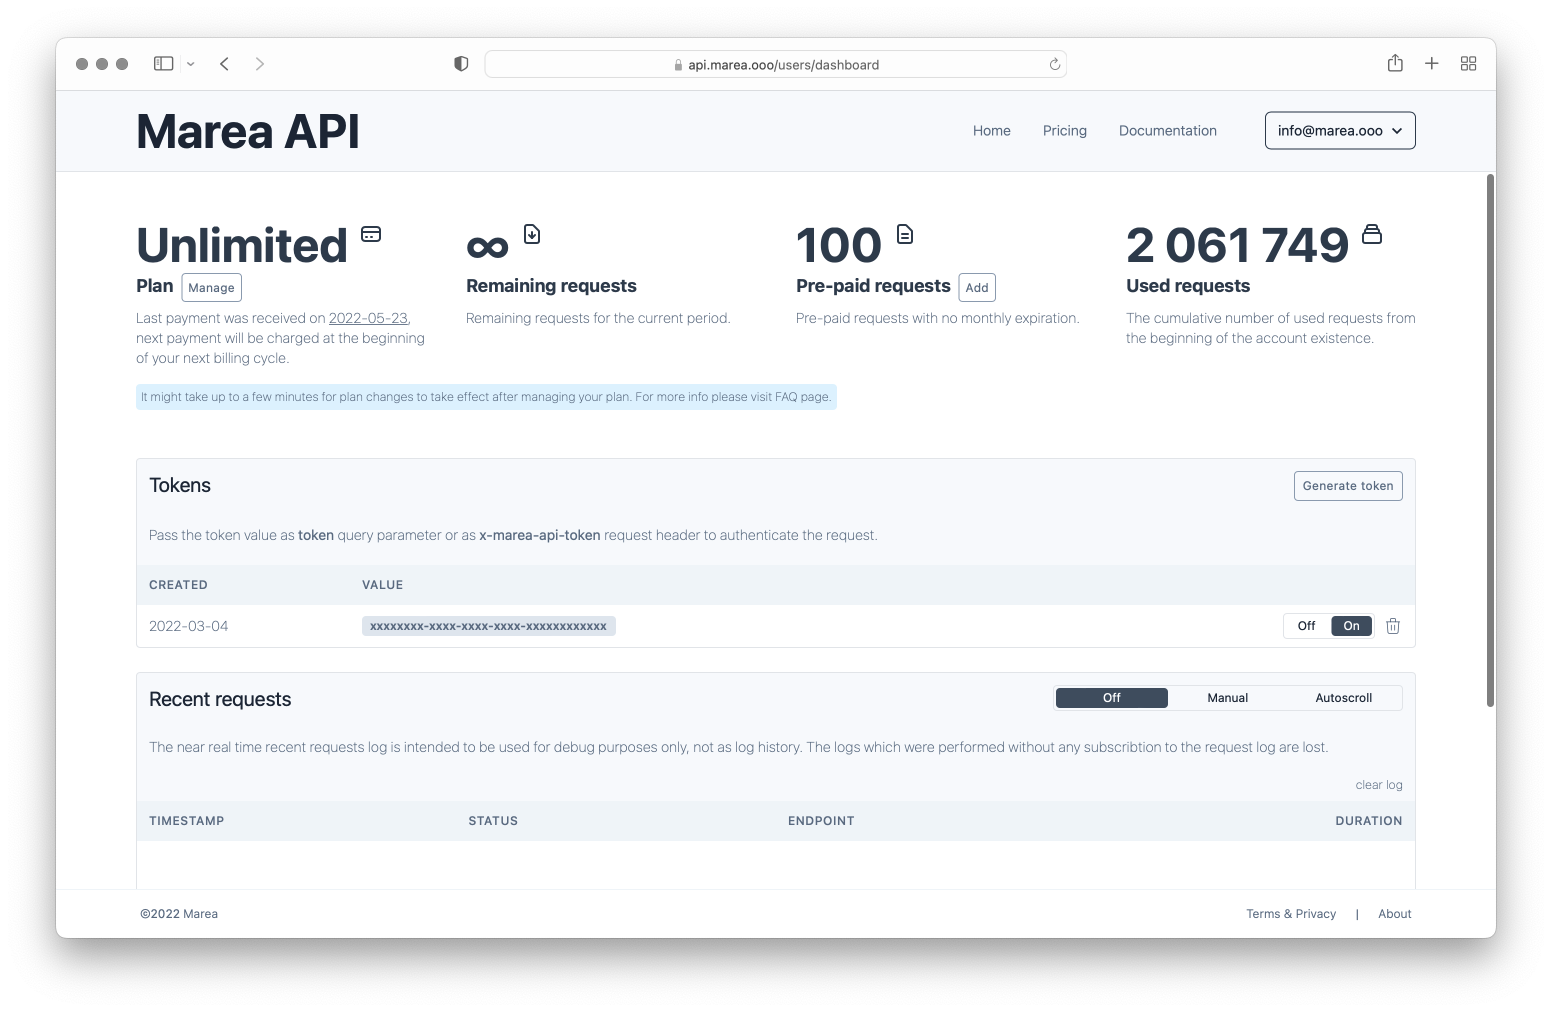Open the Pricing nav item

pyautogui.click(x=1065, y=131)
